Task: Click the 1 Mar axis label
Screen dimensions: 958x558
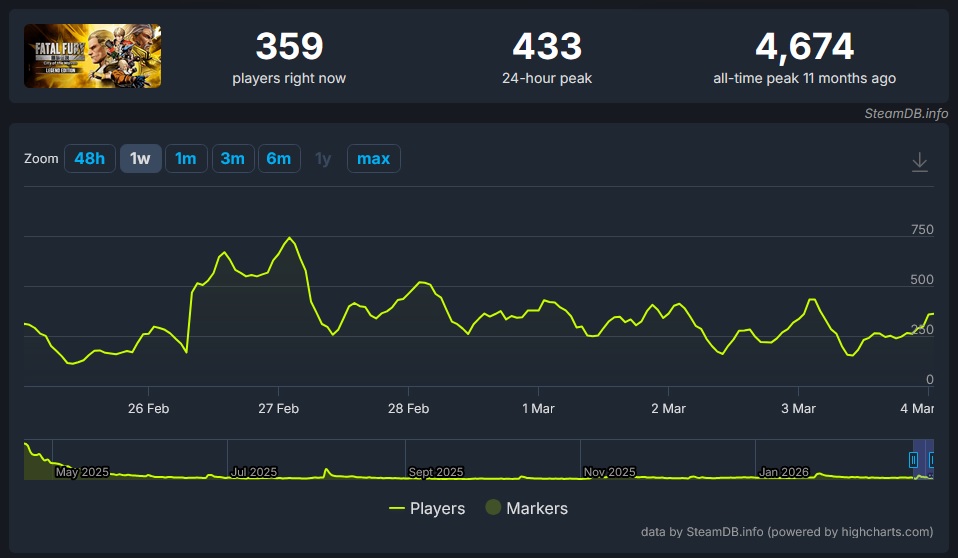Action: (538, 409)
